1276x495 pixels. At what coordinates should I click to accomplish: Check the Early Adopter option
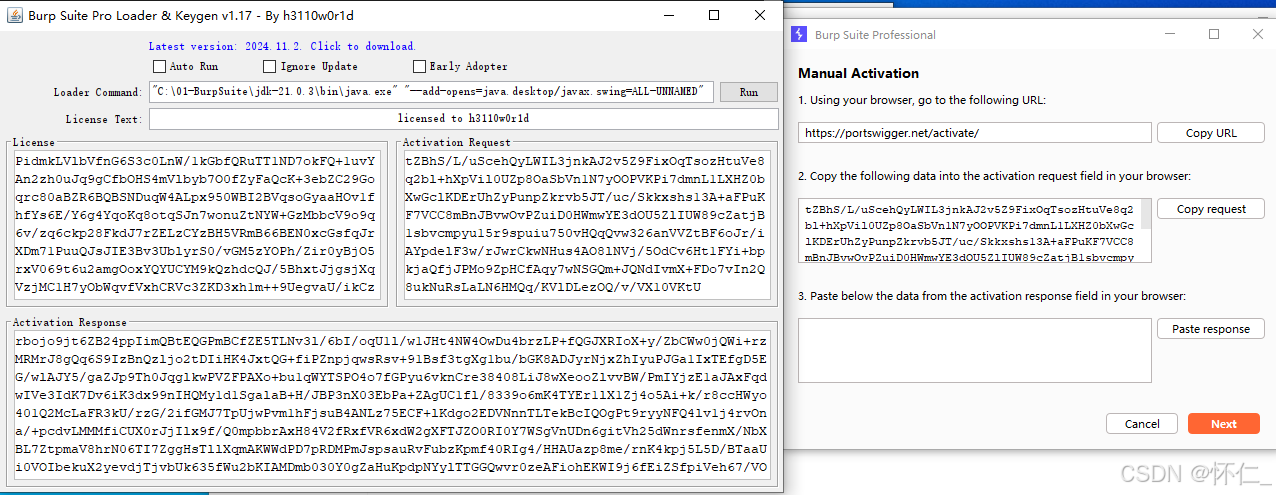419,66
